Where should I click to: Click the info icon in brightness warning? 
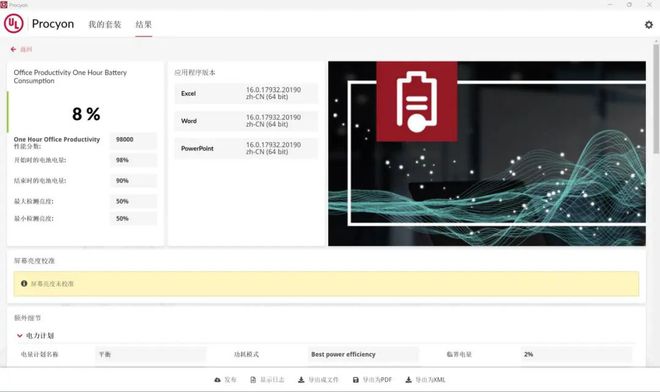pos(24,283)
